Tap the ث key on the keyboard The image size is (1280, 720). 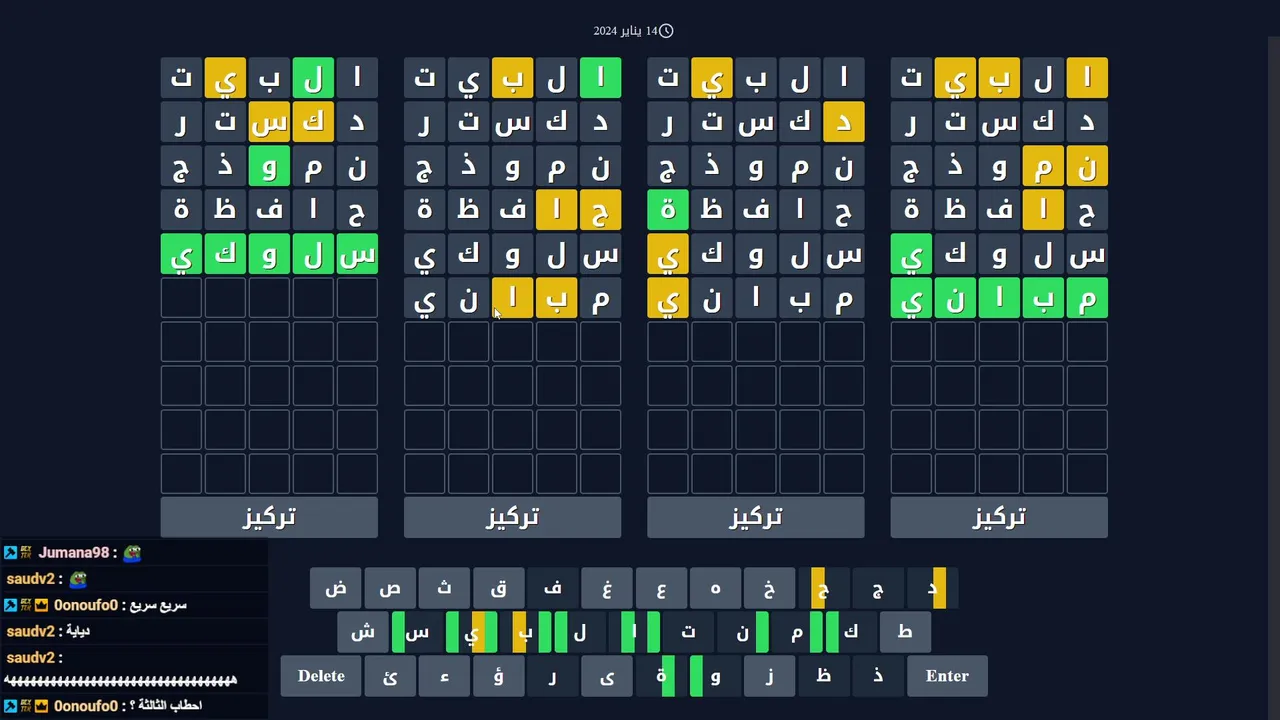[444, 588]
